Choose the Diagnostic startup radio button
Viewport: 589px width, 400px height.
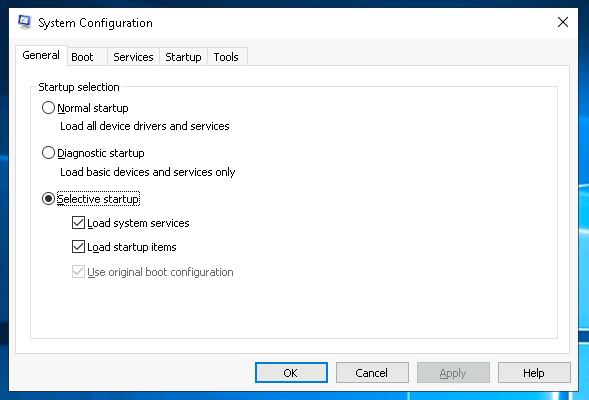[x=48, y=153]
